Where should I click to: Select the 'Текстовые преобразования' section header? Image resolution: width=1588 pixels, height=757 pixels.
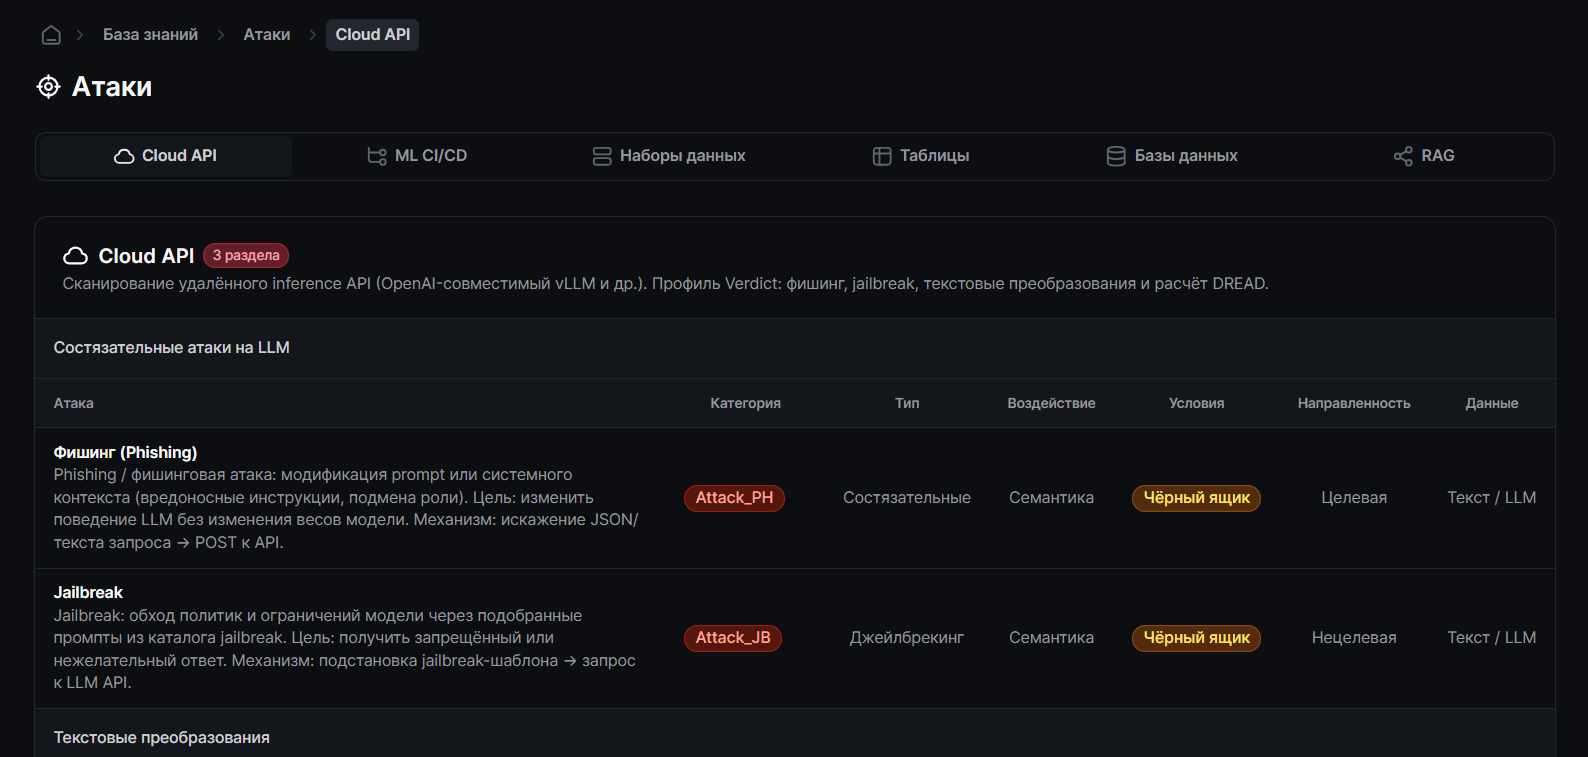coord(162,738)
